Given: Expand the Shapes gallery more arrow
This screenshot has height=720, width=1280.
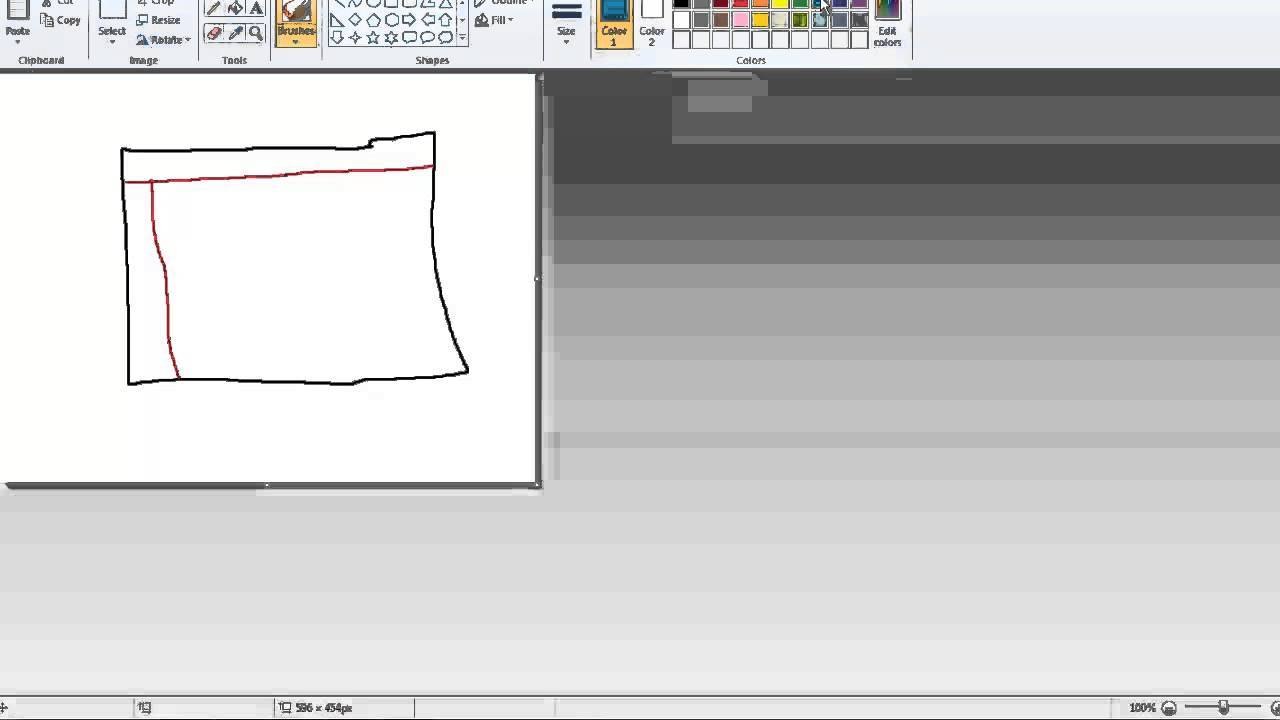Looking at the screenshot, I should [462, 38].
